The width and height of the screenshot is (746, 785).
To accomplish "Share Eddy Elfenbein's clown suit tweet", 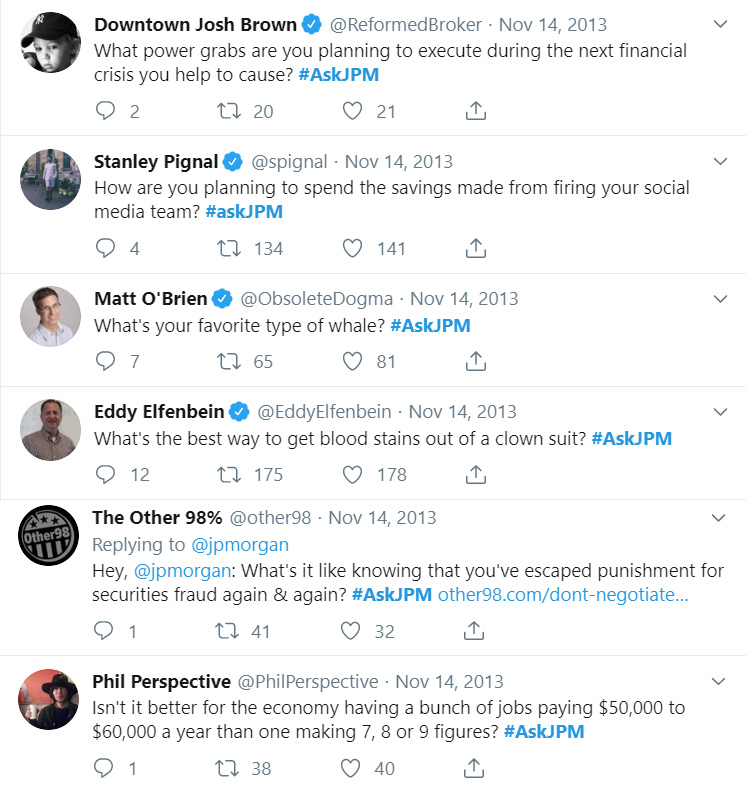I will pos(476,474).
